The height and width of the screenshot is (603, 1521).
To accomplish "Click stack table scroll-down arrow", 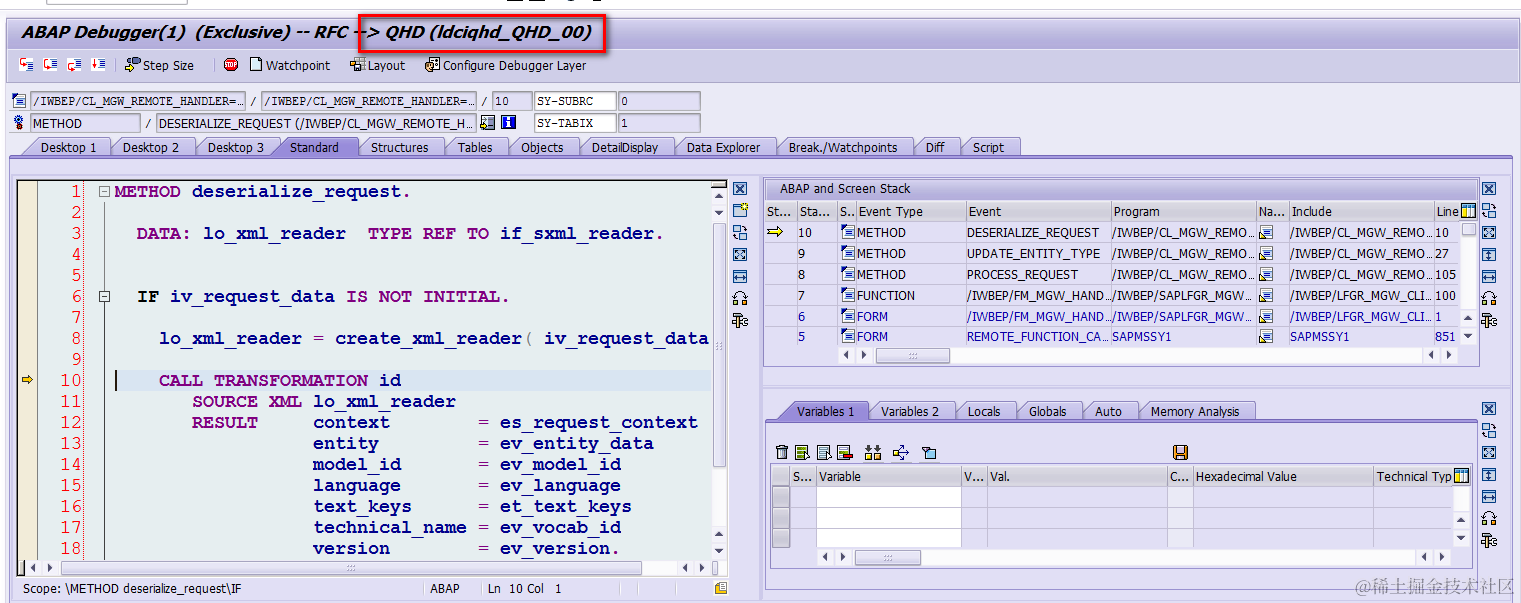I will (1467, 337).
